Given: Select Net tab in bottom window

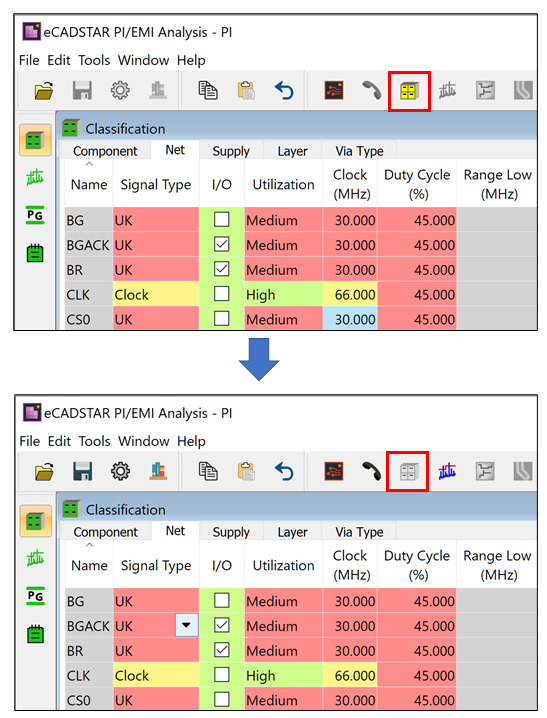Looking at the screenshot, I should 175,531.
